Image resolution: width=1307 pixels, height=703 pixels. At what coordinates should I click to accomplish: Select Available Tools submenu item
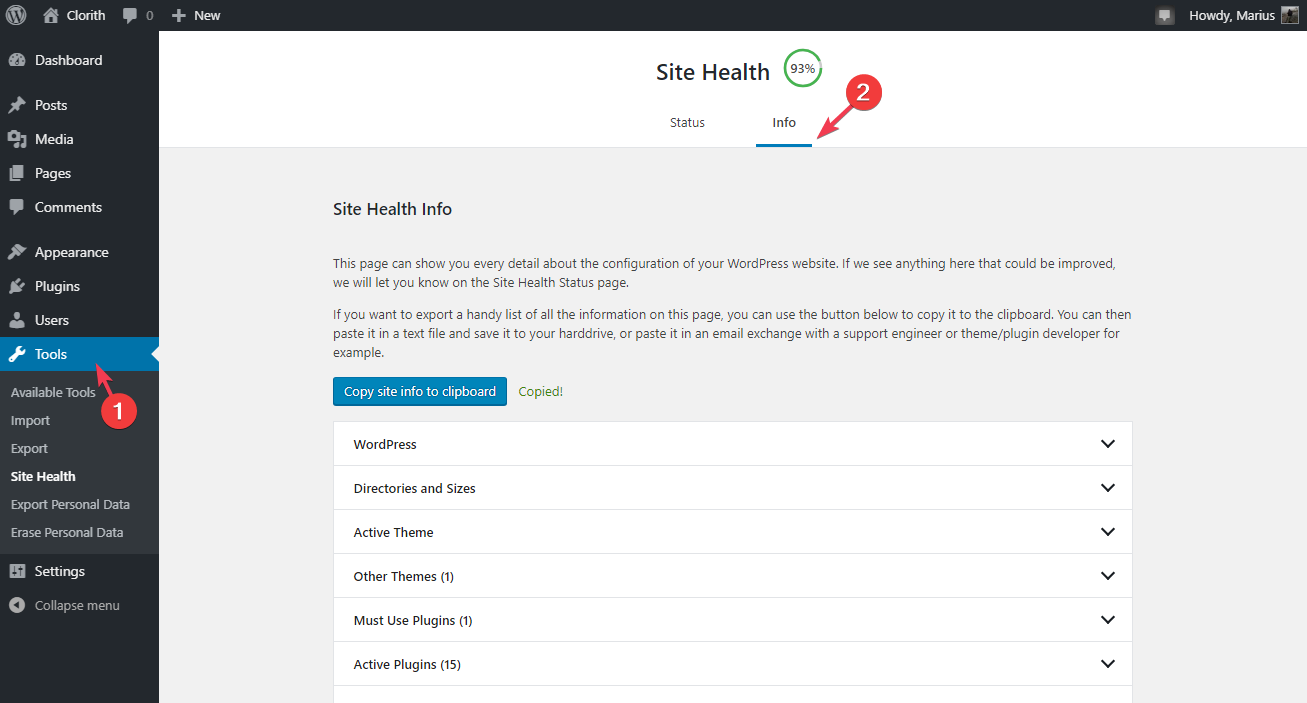53,392
